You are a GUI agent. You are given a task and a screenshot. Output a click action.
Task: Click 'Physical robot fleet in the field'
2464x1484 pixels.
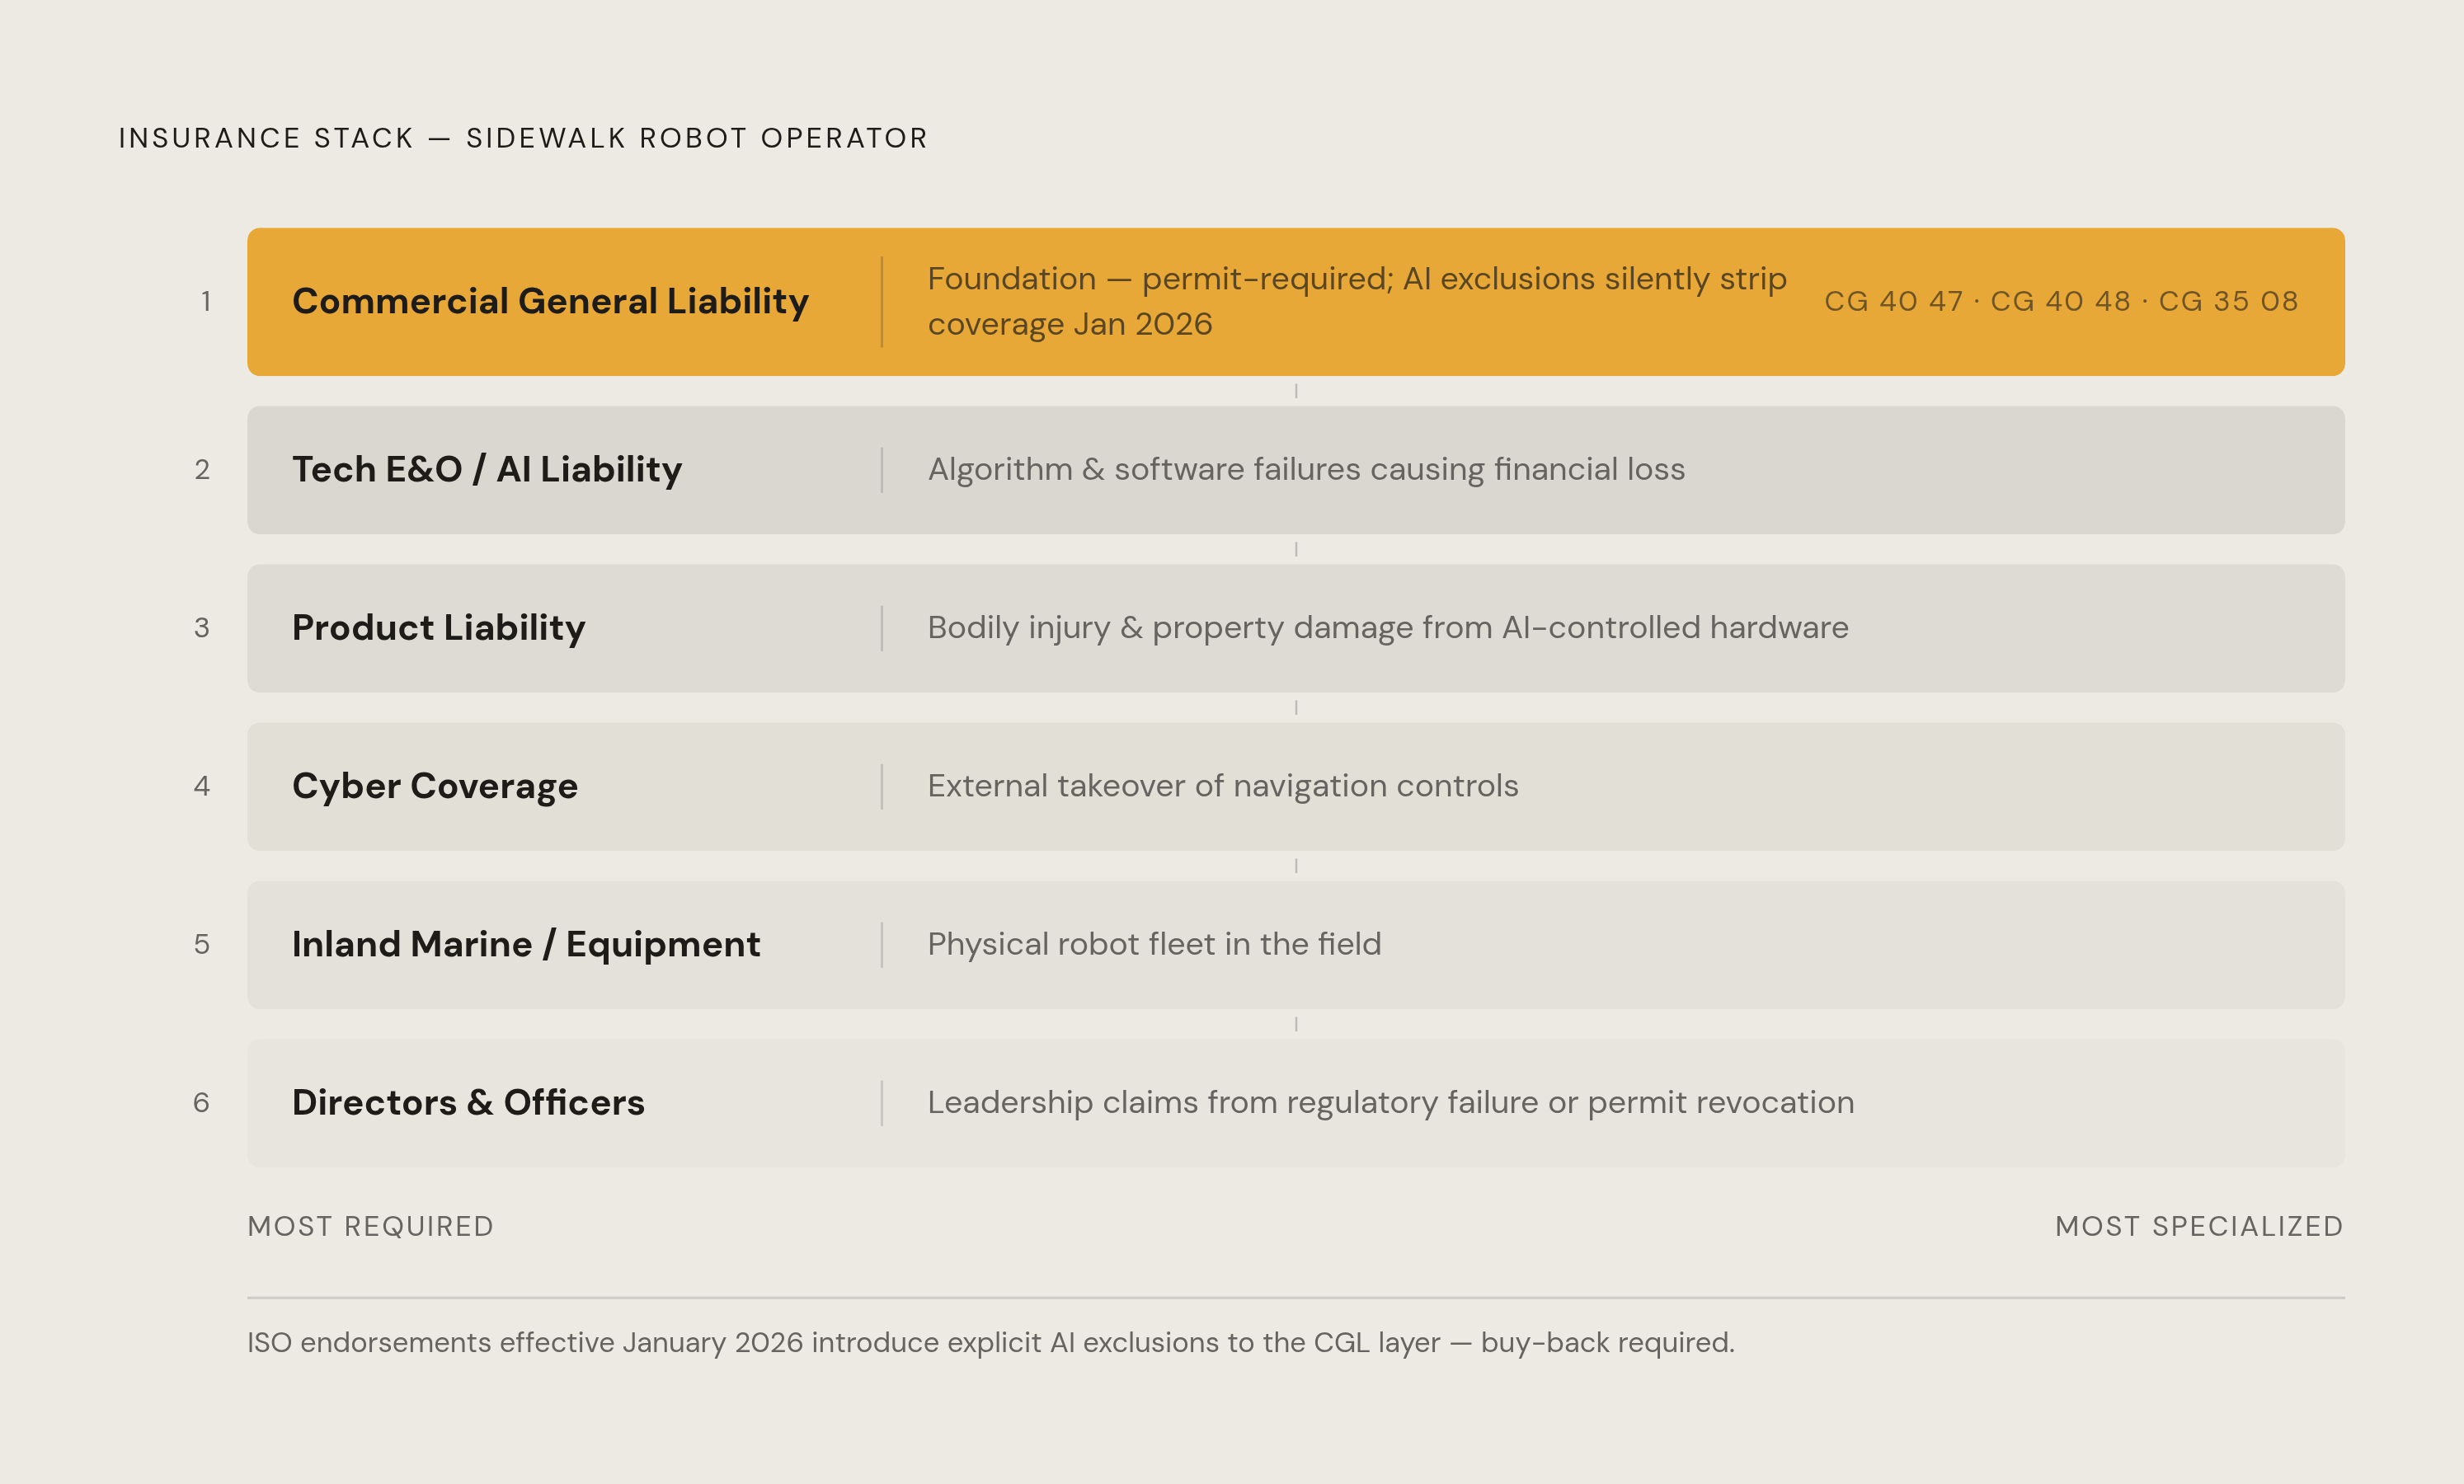point(1154,944)
